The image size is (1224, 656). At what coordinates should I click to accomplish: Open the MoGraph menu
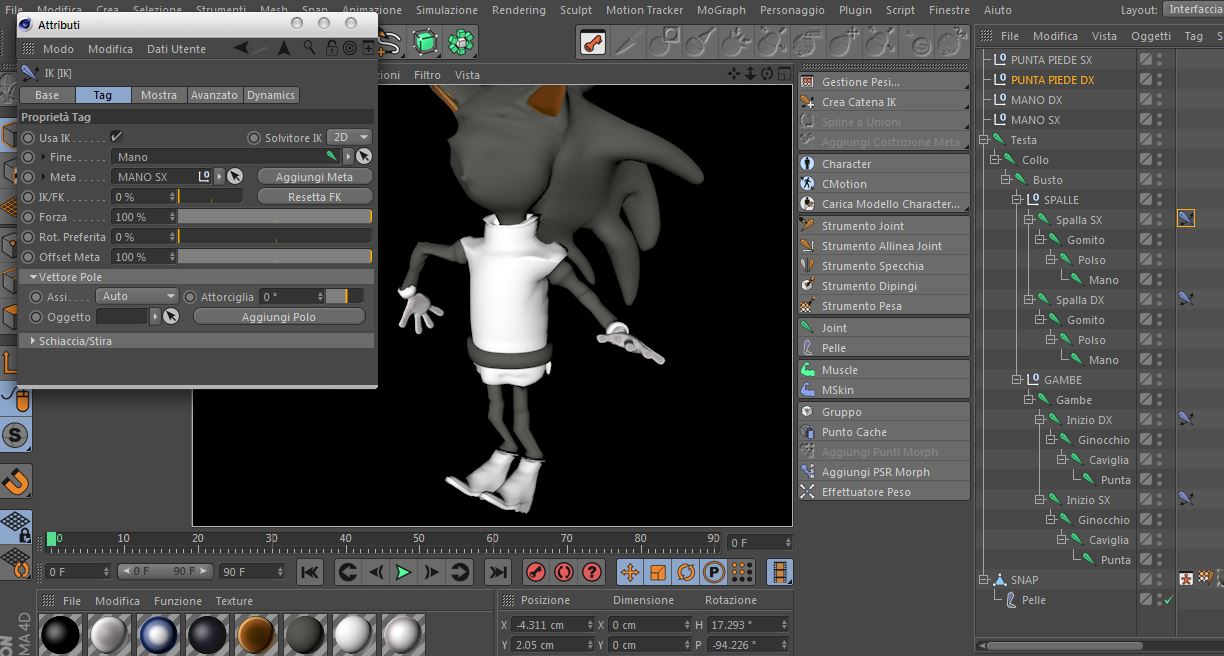[720, 10]
